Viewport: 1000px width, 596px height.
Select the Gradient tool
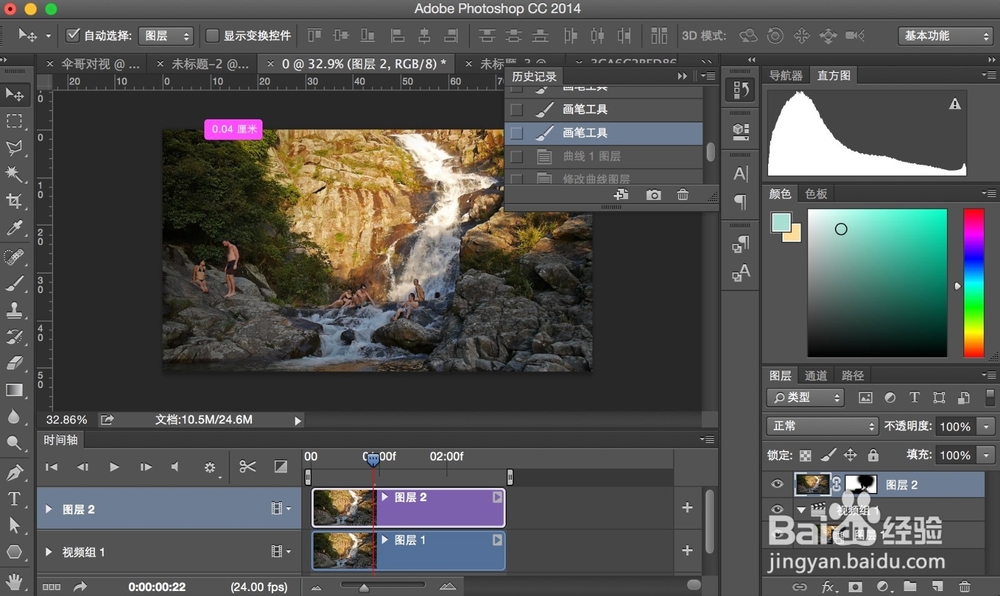[x=14, y=389]
